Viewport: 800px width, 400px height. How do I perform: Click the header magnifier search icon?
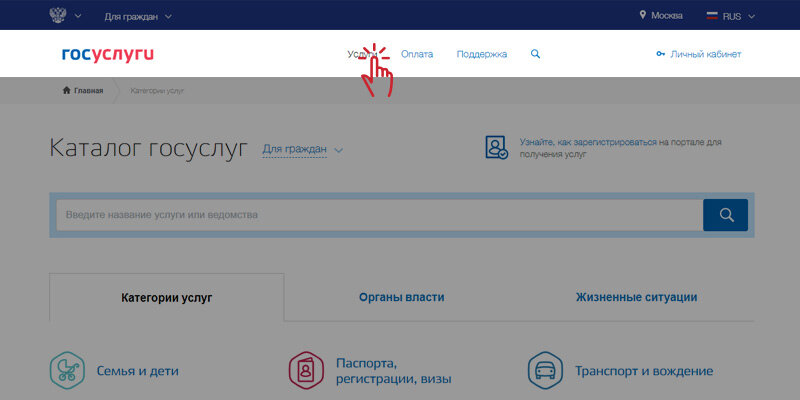pos(535,54)
